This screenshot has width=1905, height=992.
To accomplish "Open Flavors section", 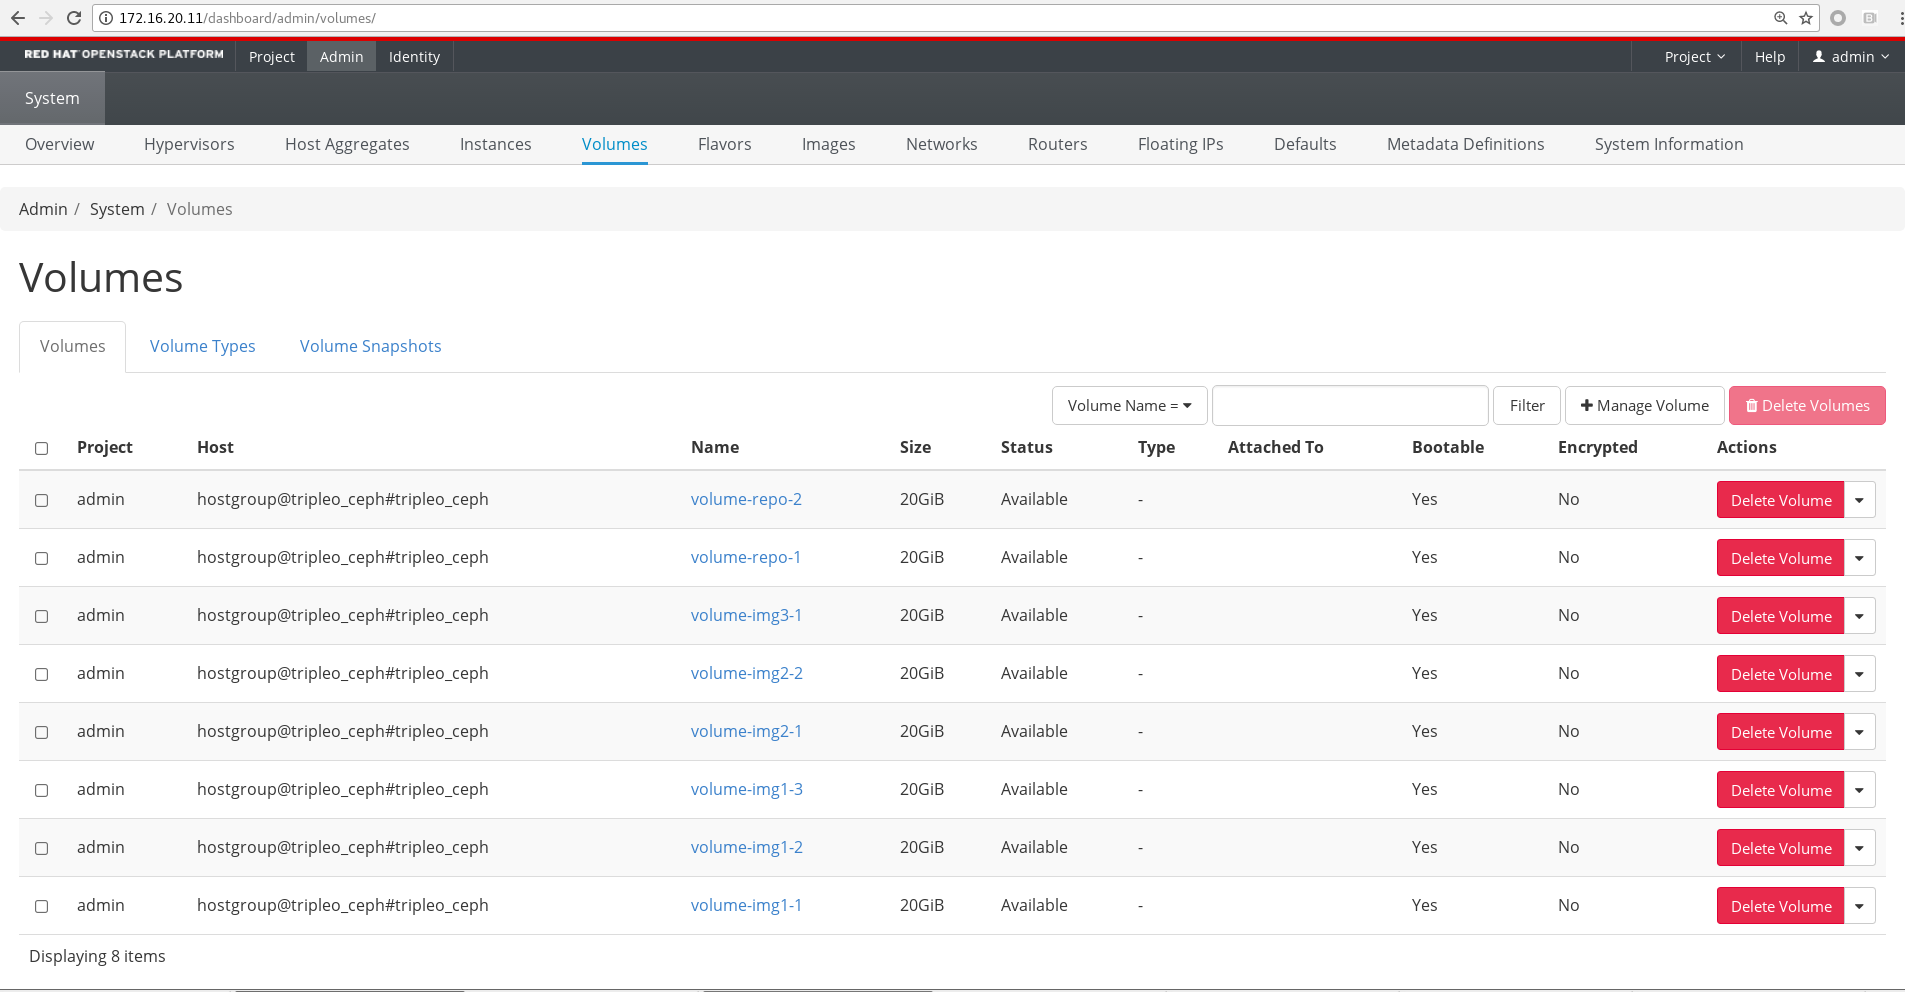I will (x=724, y=144).
